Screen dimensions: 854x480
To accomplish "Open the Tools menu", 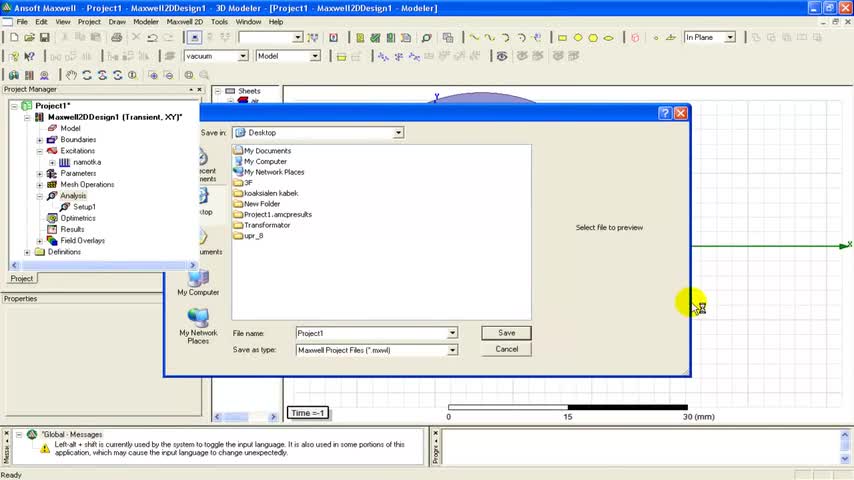I will point(219,22).
